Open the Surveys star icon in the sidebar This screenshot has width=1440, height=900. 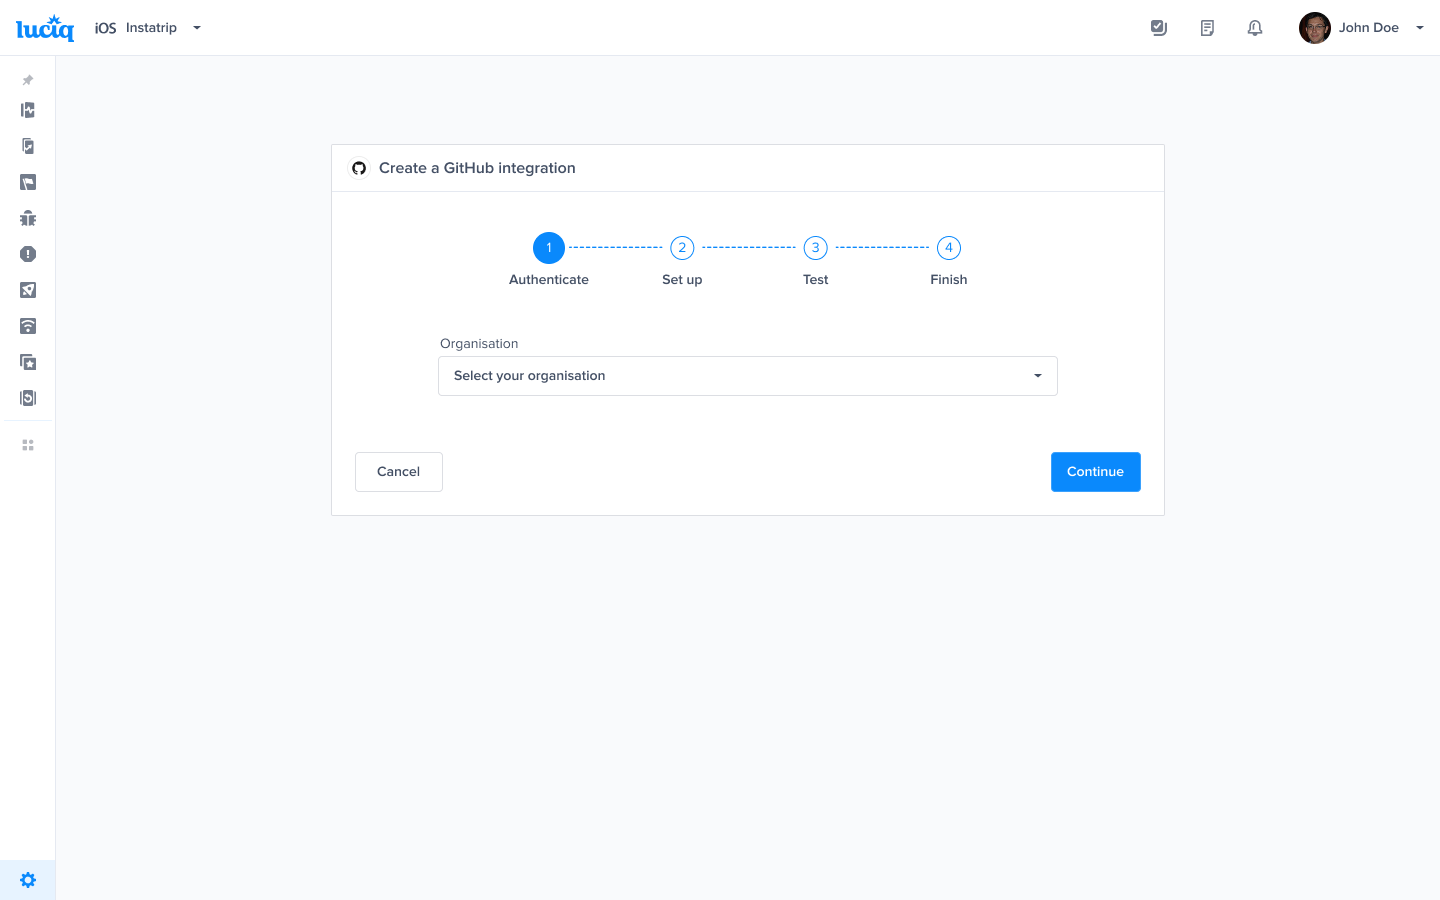(27, 361)
